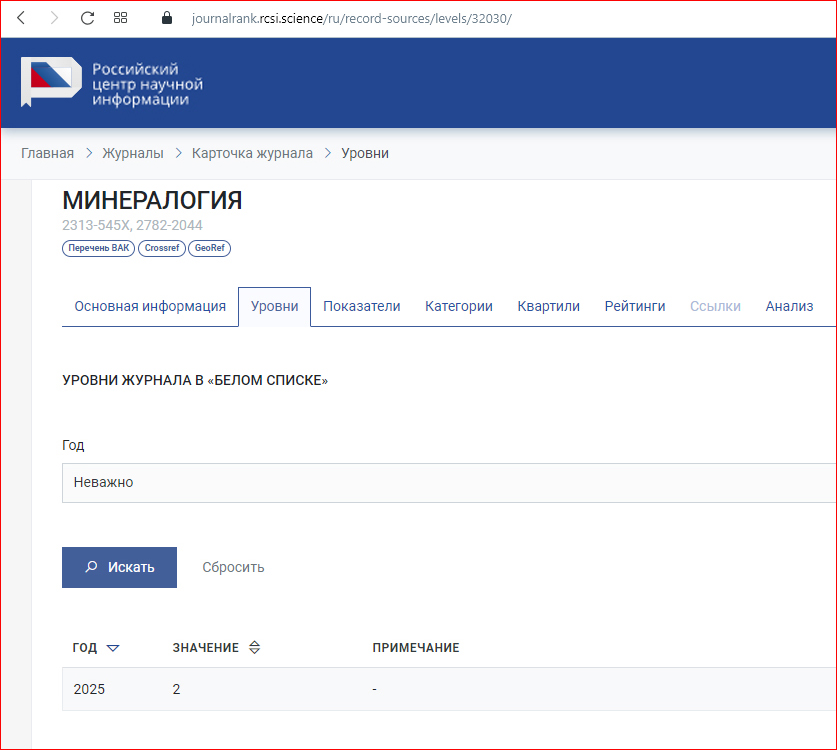
Task: Click the ISSN text 2313-545X, 2782-2044
Action: click(x=132, y=225)
